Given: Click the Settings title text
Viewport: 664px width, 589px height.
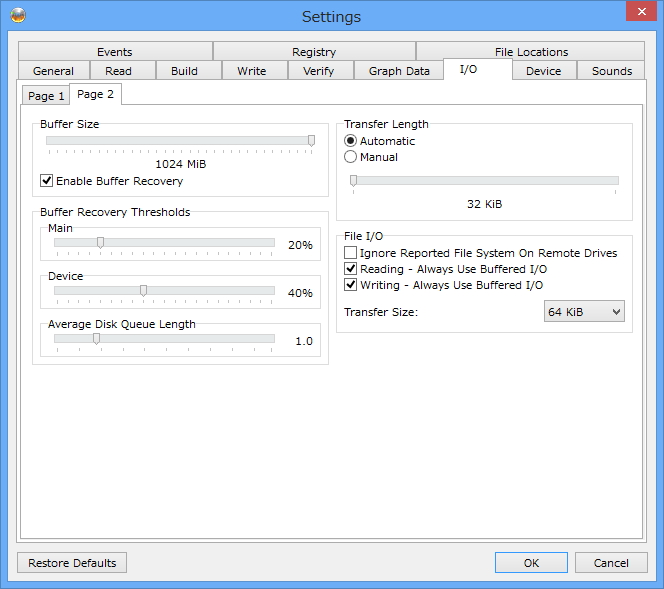Looking at the screenshot, I should coord(332,17).
